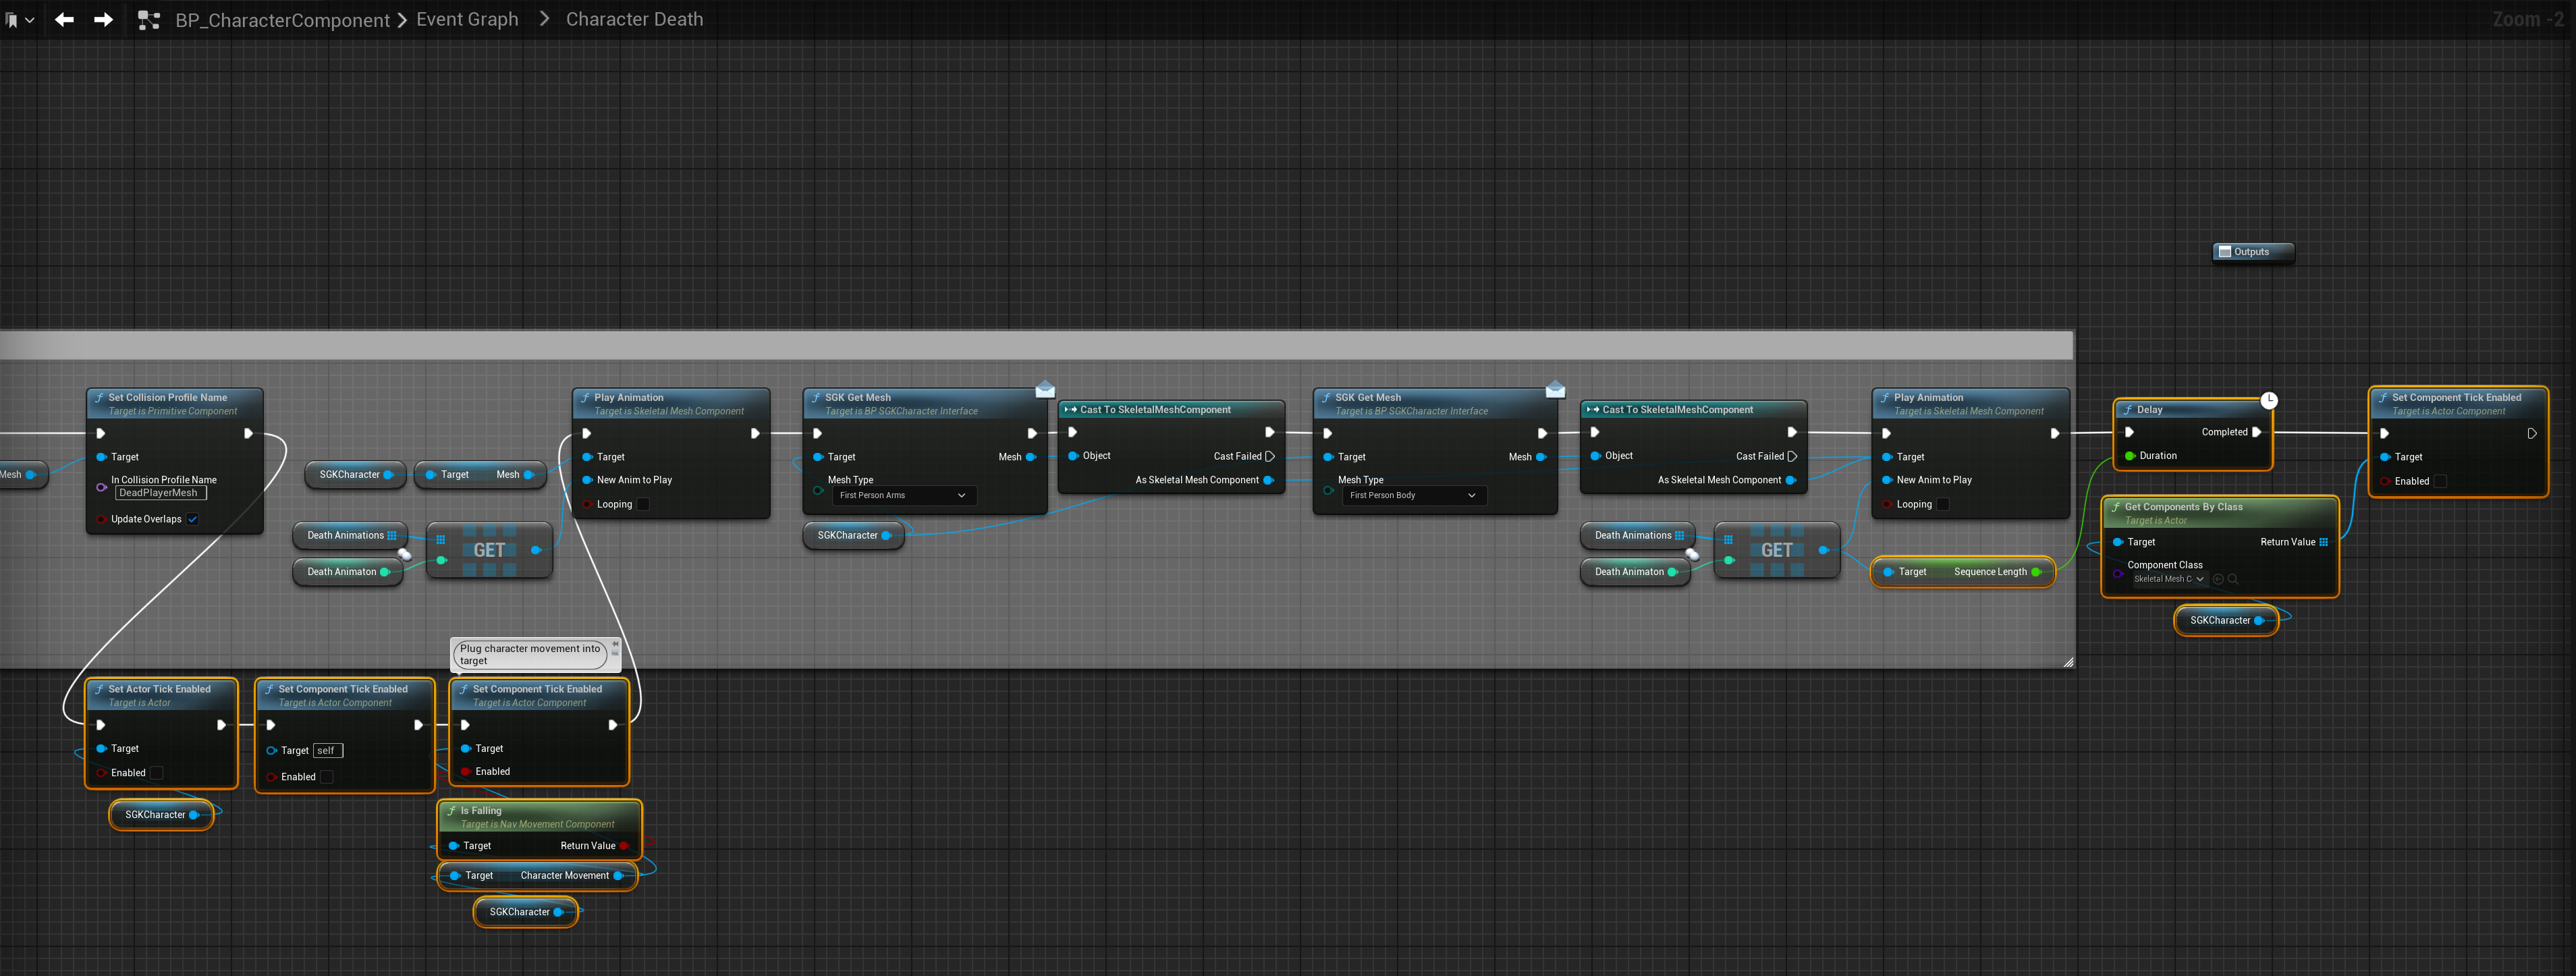Open the First Person Arms mesh type dropdown
This screenshot has height=976, width=2576.
(902, 495)
